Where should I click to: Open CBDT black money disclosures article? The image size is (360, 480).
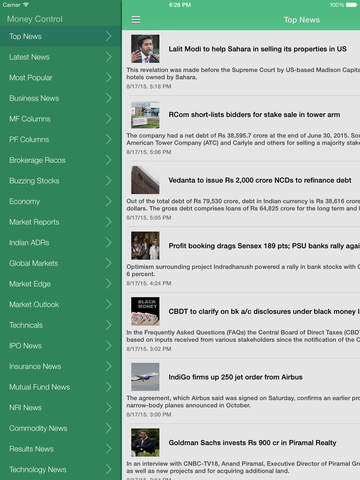[264, 312]
